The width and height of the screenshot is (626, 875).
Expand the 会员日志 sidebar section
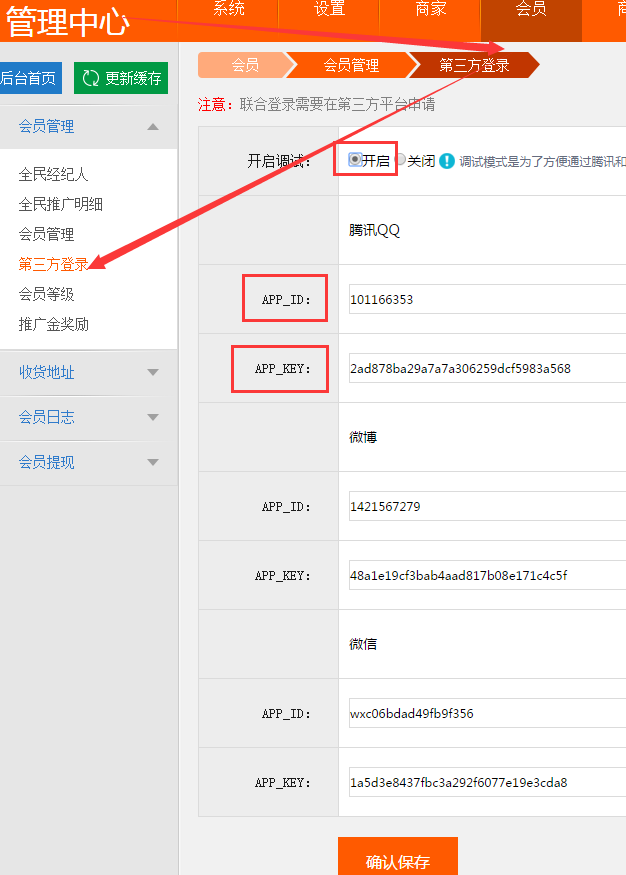pos(89,417)
